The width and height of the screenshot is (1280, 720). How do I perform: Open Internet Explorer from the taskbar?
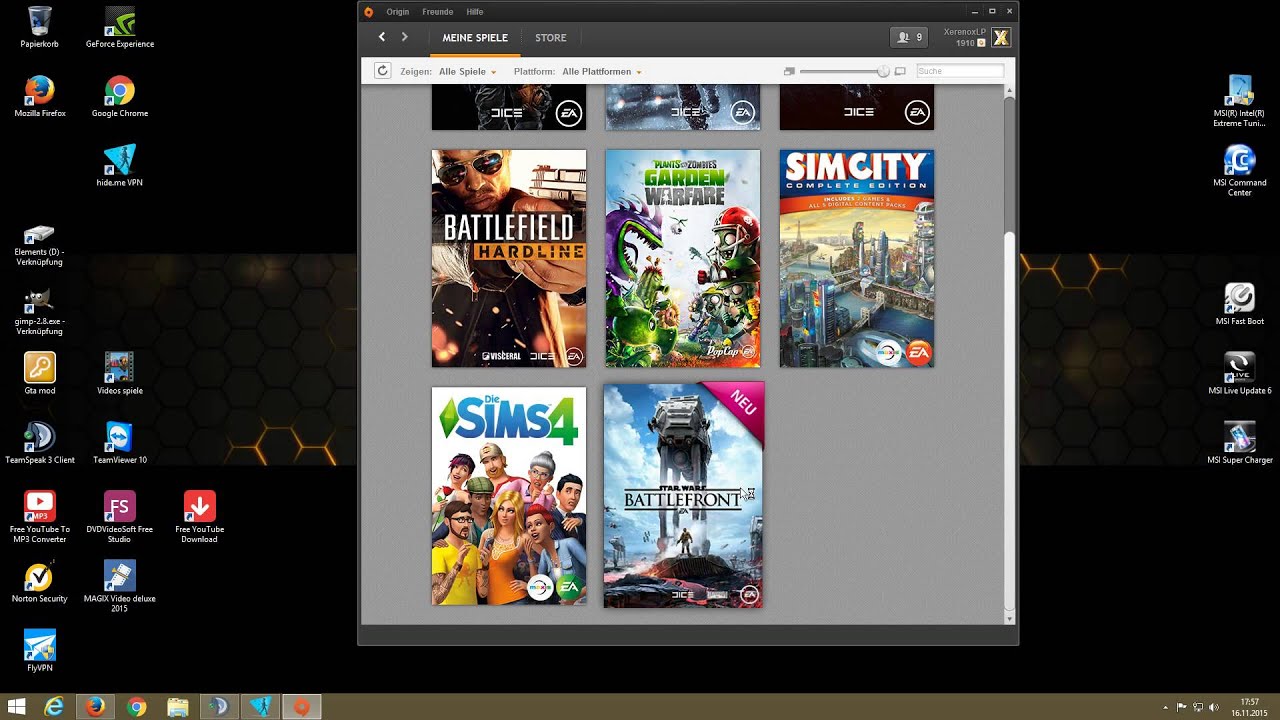[54, 707]
